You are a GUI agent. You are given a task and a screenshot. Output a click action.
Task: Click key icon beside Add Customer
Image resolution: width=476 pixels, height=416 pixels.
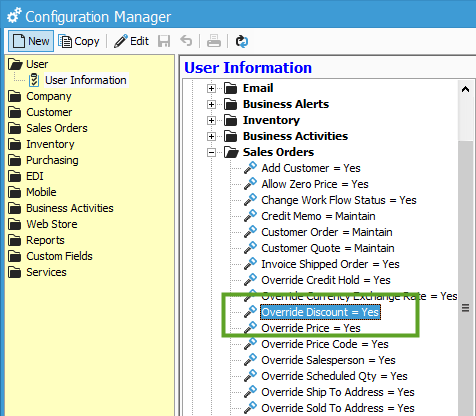pos(250,167)
